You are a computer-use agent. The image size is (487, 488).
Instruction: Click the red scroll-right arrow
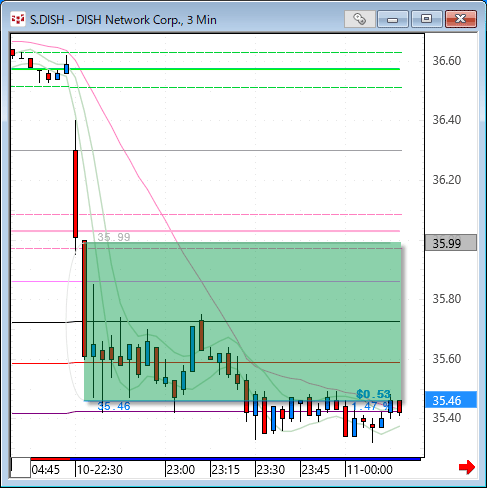pos(467,467)
